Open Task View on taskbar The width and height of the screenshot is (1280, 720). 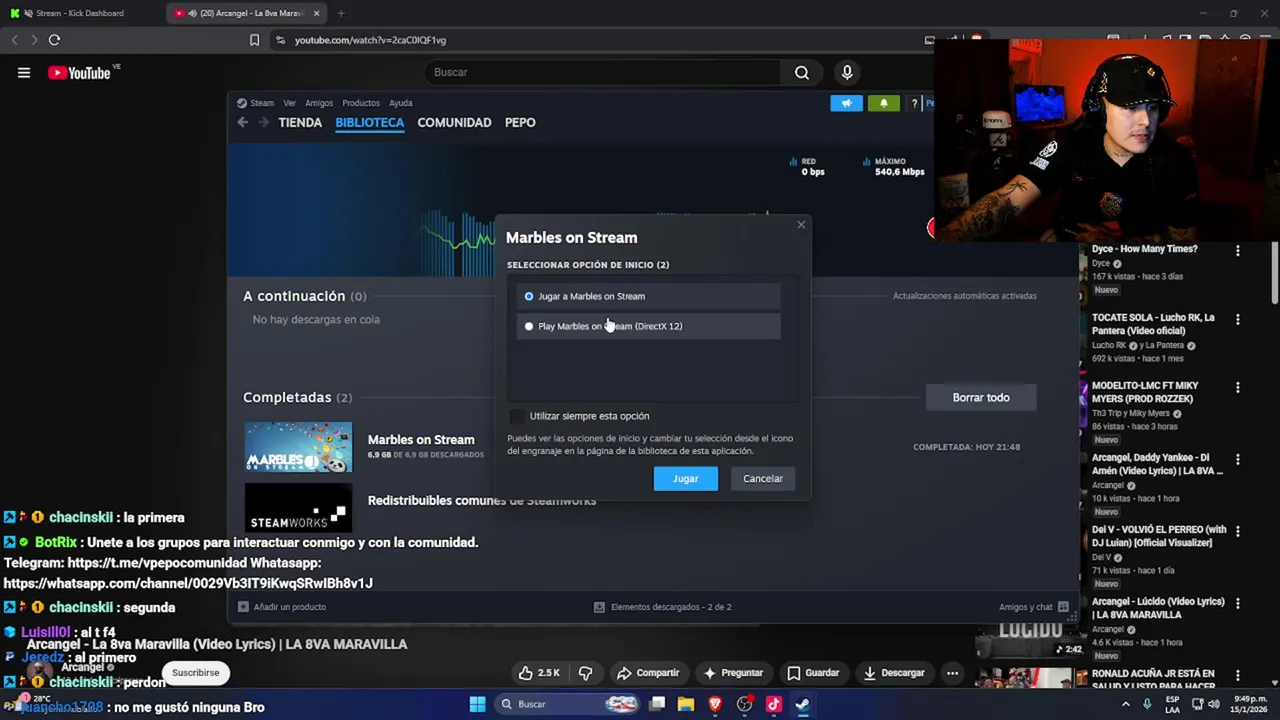(x=657, y=704)
